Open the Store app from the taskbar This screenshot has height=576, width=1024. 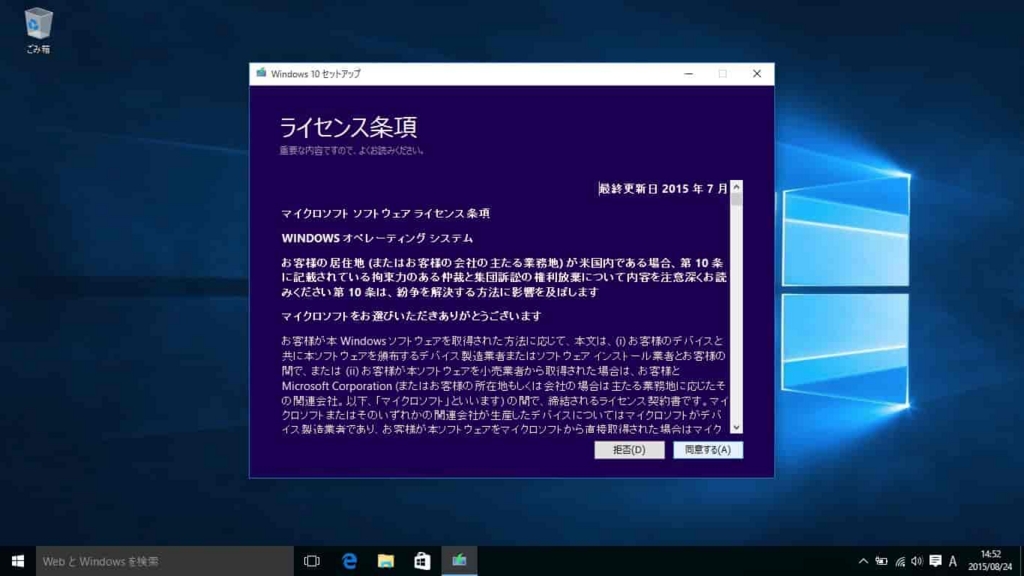pyautogui.click(x=423, y=561)
